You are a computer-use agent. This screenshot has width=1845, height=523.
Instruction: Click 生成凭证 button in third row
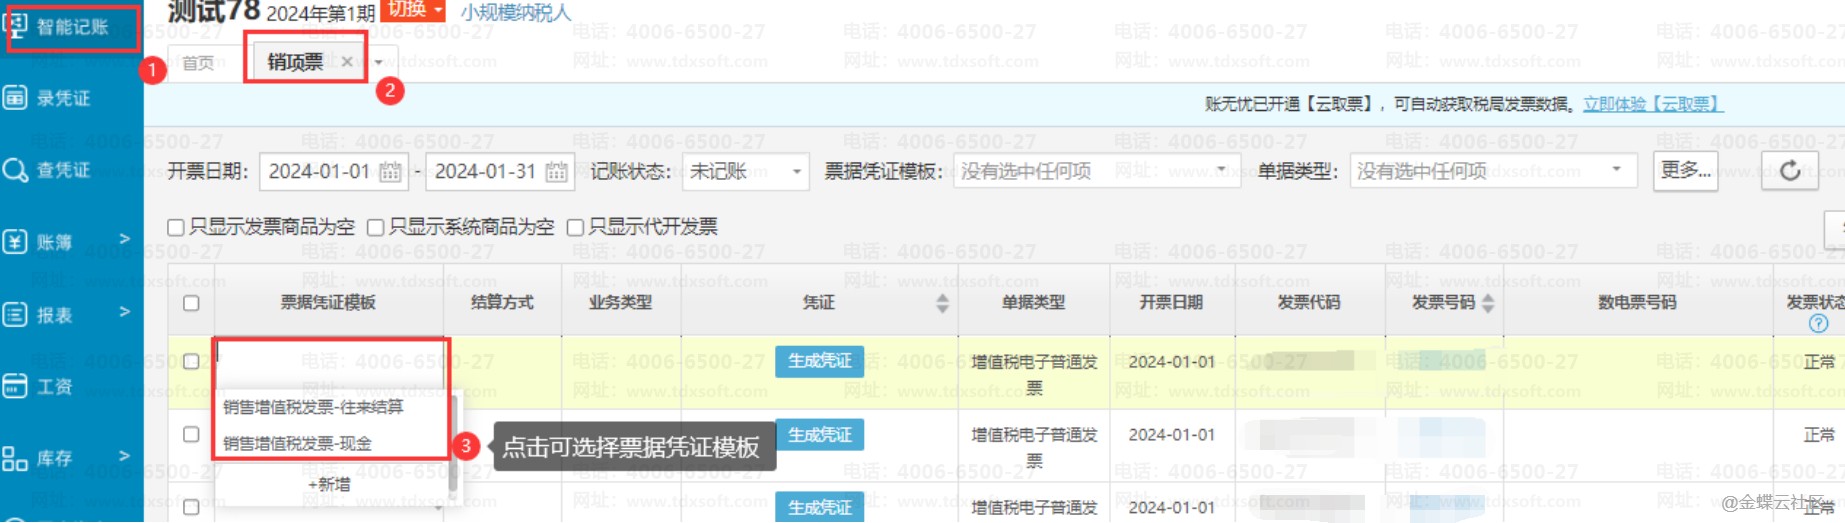coord(819,507)
